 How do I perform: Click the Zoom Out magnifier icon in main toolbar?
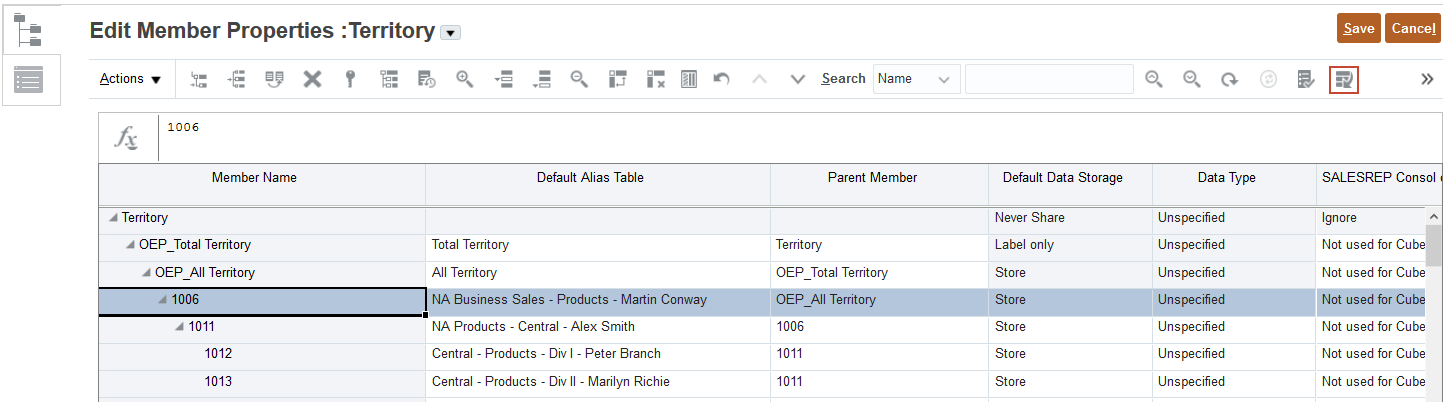pyautogui.click(x=579, y=79)
